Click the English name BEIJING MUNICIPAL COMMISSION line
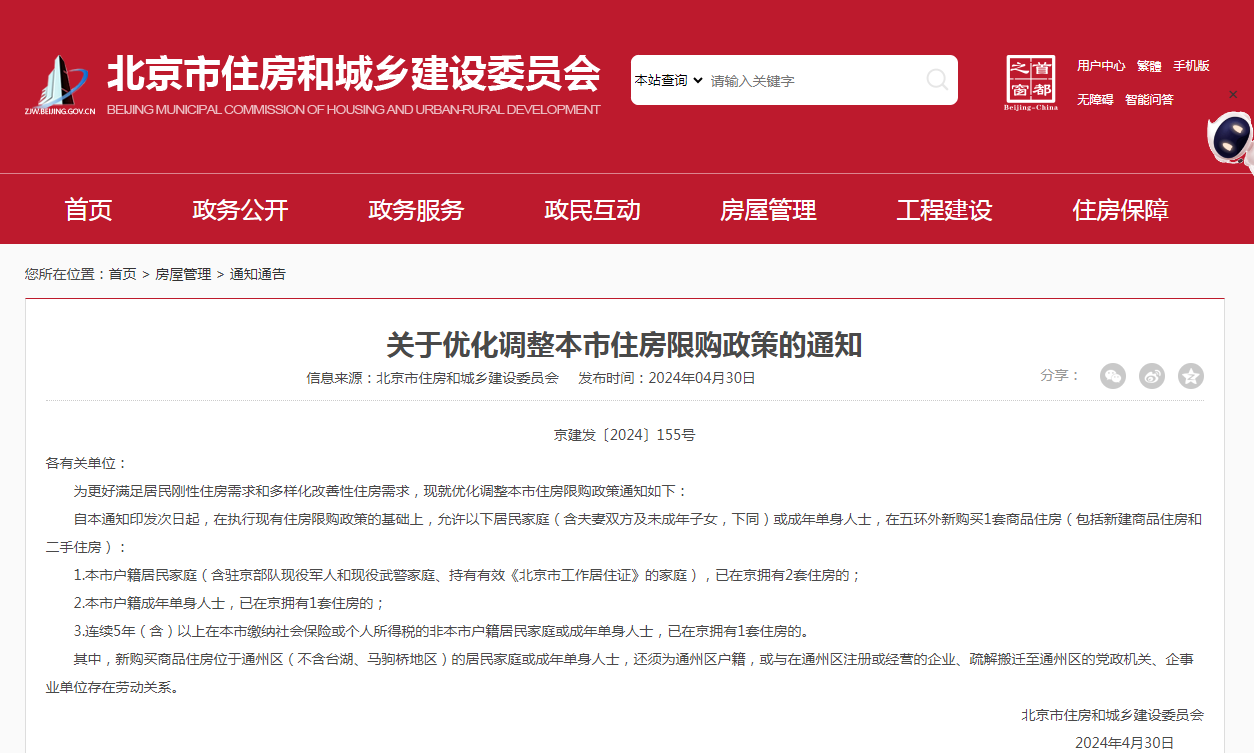The width and height of the screenshot is (1254, 753). coord(354,110)
